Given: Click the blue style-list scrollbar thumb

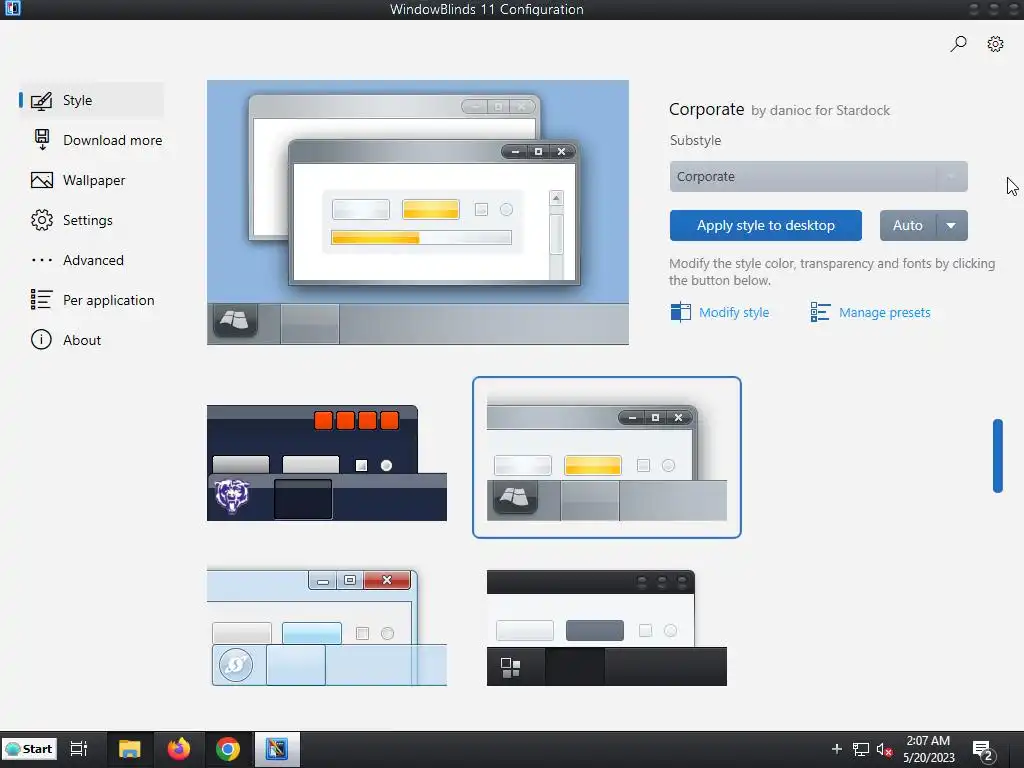Looking at the screenshot, I should click(x=997, y=455).
